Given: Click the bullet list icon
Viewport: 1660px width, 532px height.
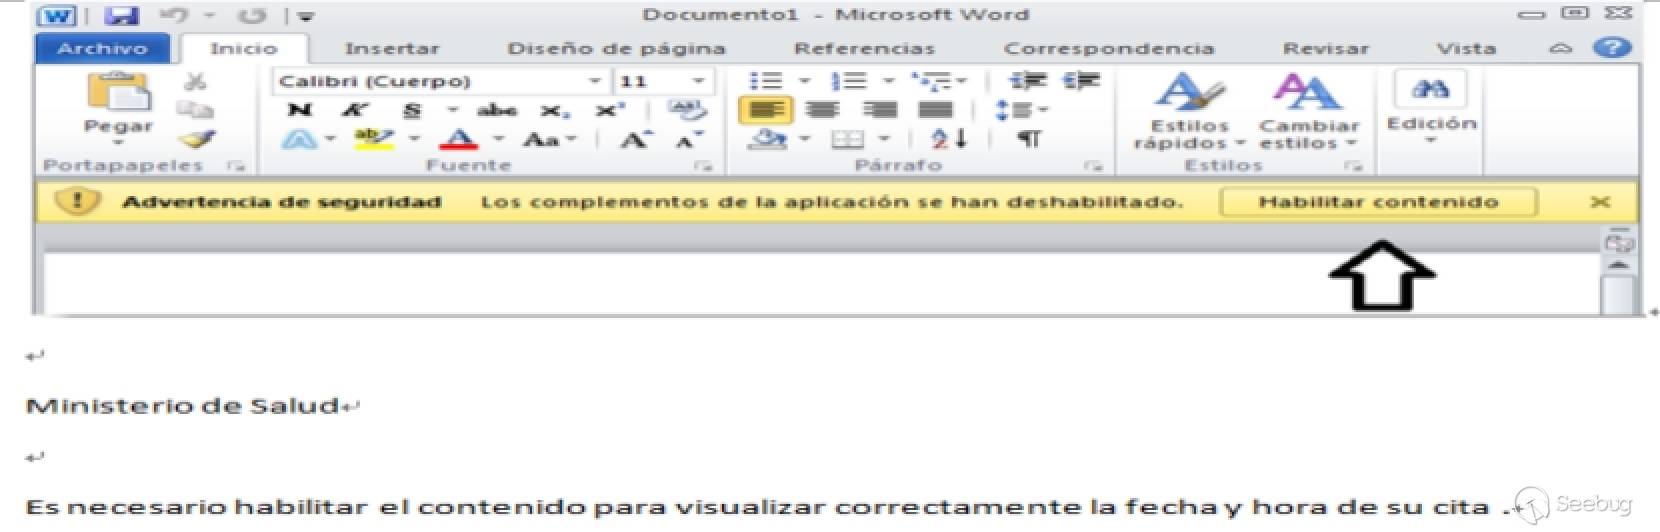Looking at the screenshot, I should pyautogui.click(x=766, y=81).
